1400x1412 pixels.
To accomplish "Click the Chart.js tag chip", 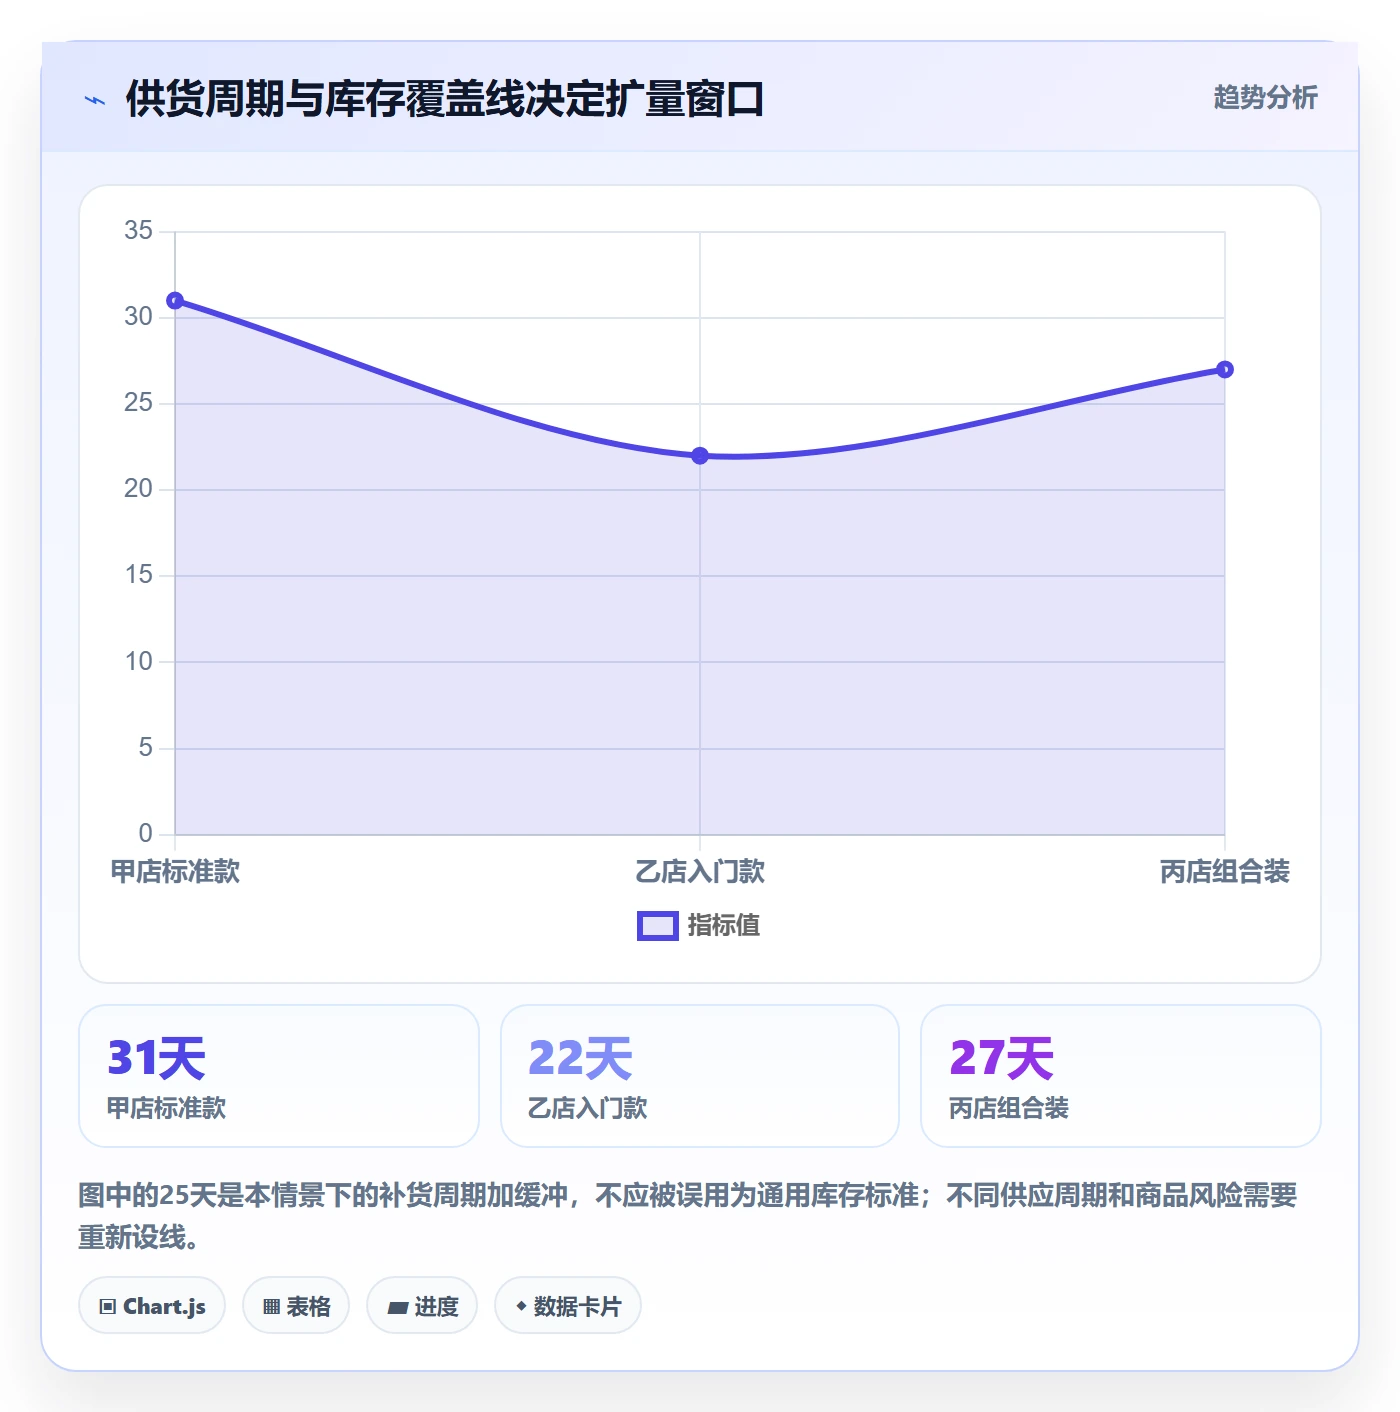I will click(x=152, y=1306).
